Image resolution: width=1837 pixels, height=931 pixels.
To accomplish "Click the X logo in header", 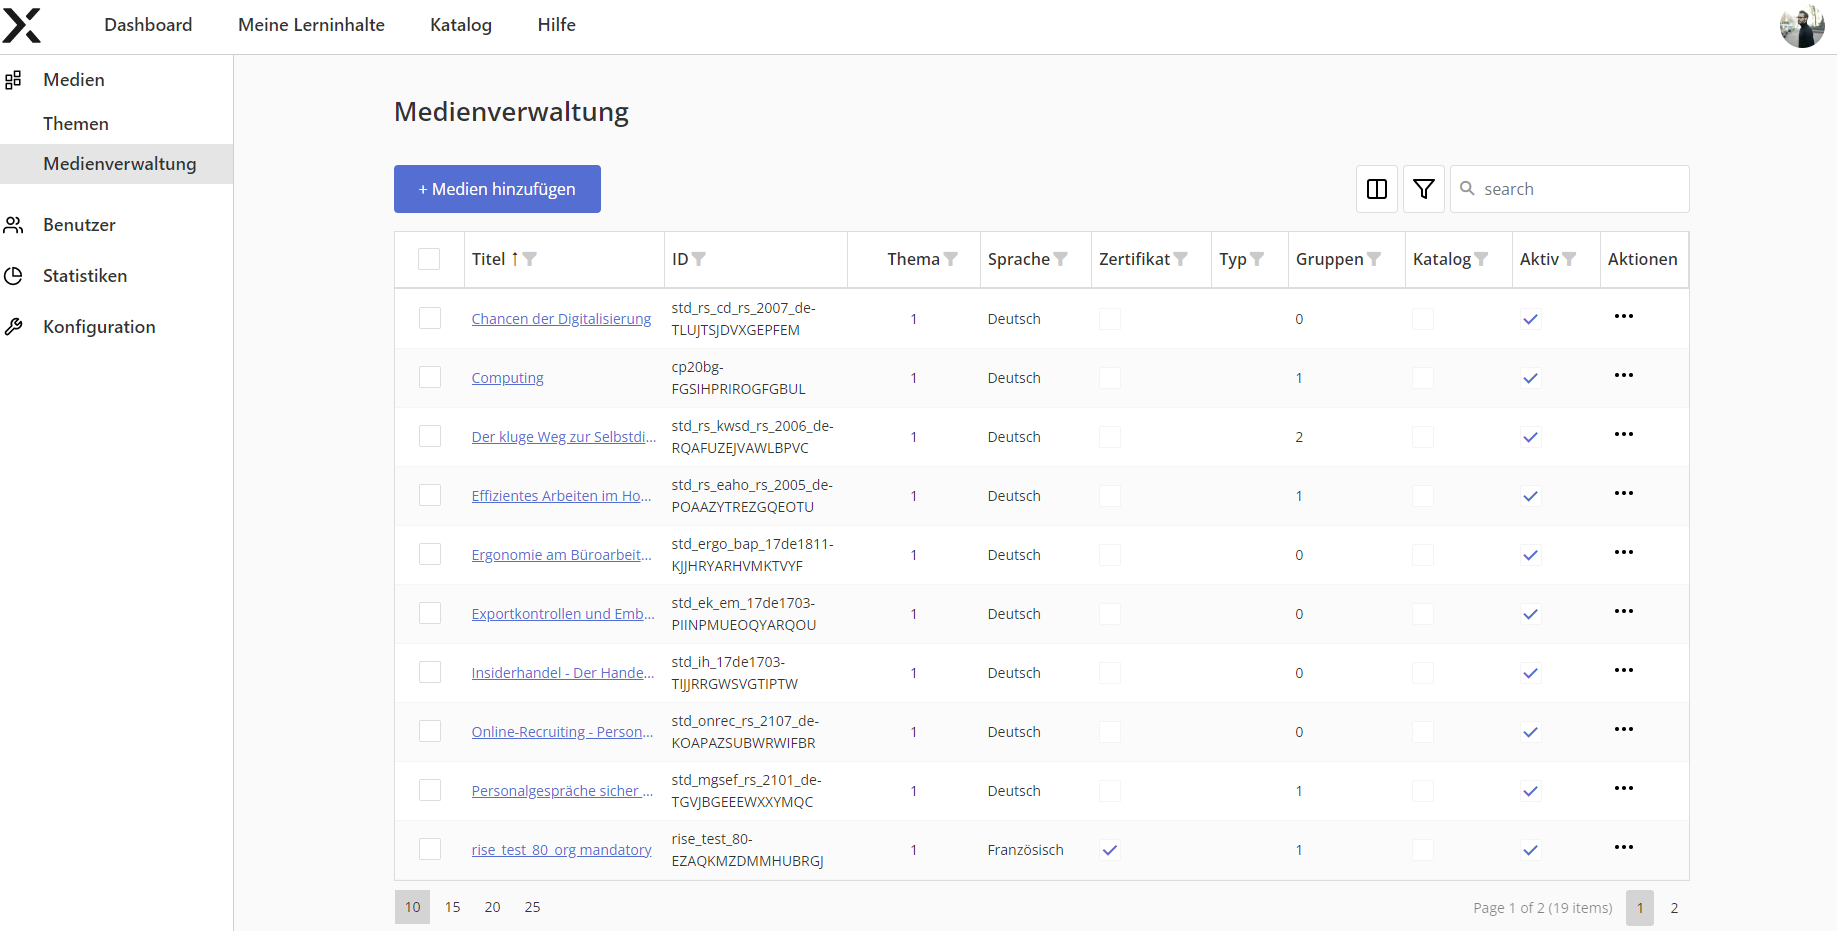I will click(22, 26).
